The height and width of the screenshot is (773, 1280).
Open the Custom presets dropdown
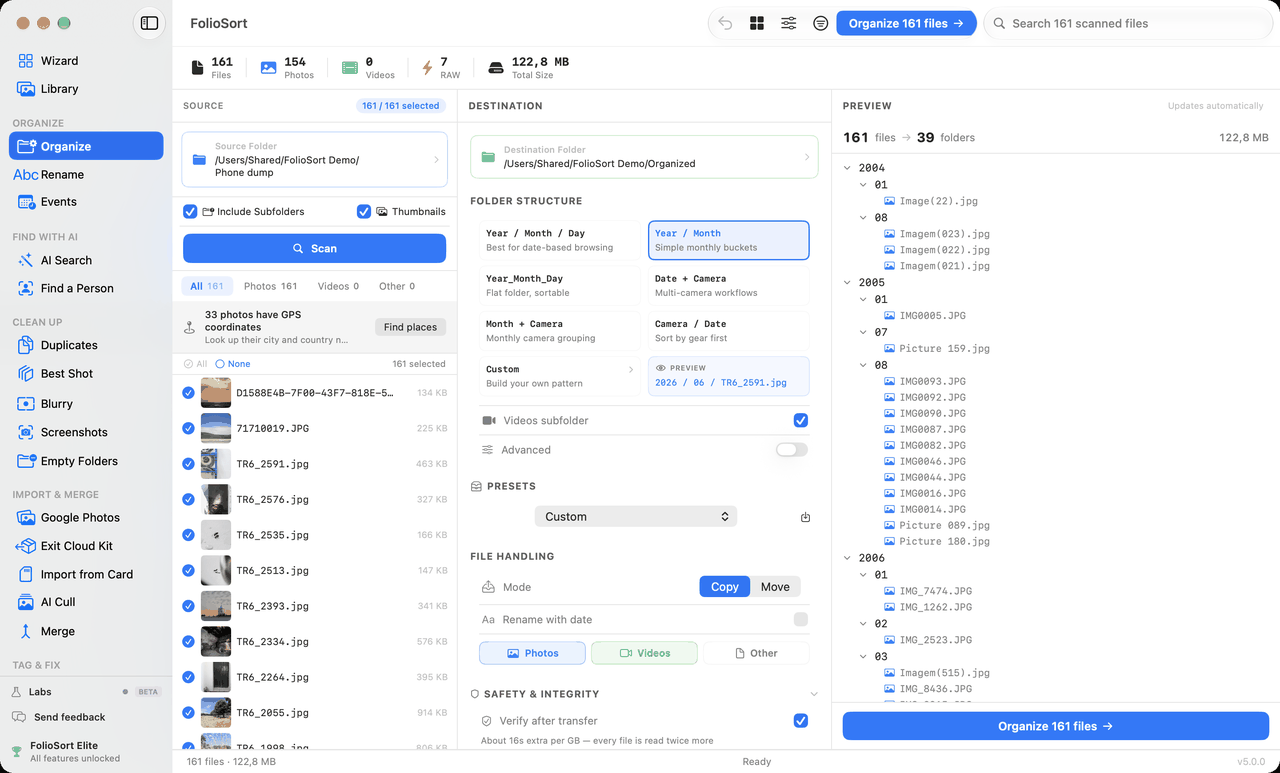point(636,517)
